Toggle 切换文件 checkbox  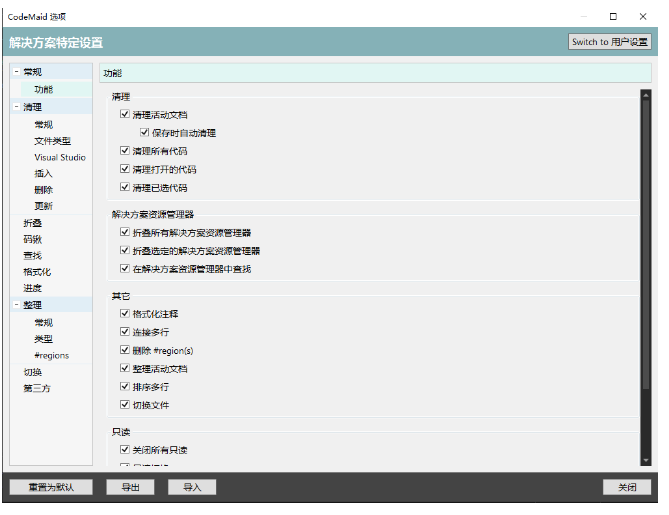pyautogui.click(x=125, y=404)
